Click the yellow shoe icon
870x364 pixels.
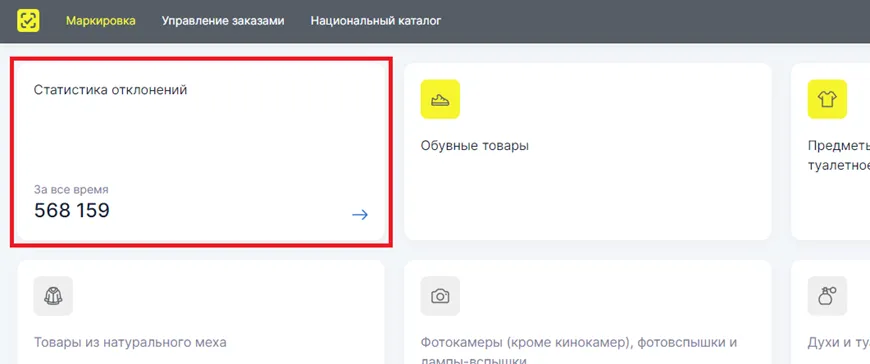(x=440, y=99)
